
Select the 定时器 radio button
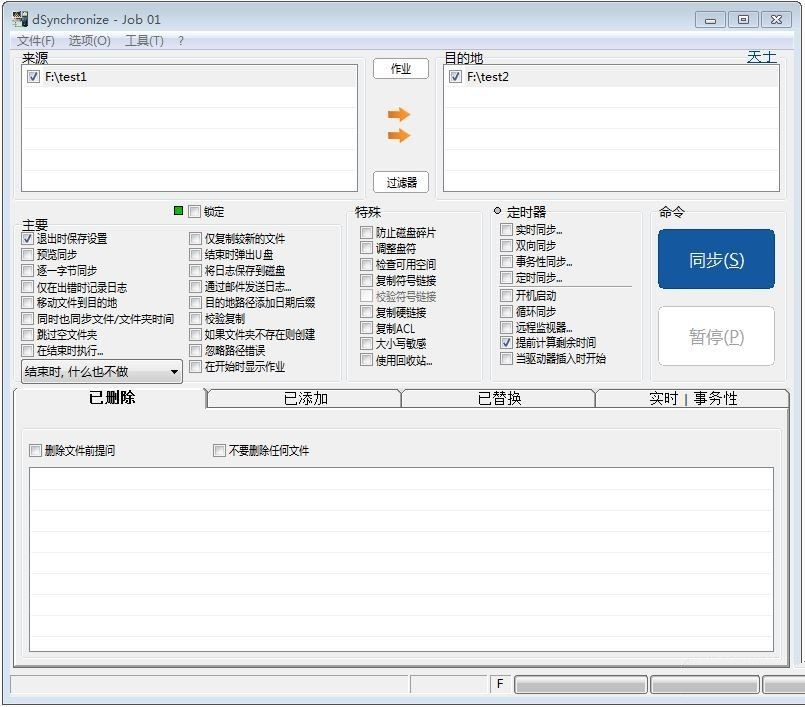click(x=497, y=211)
